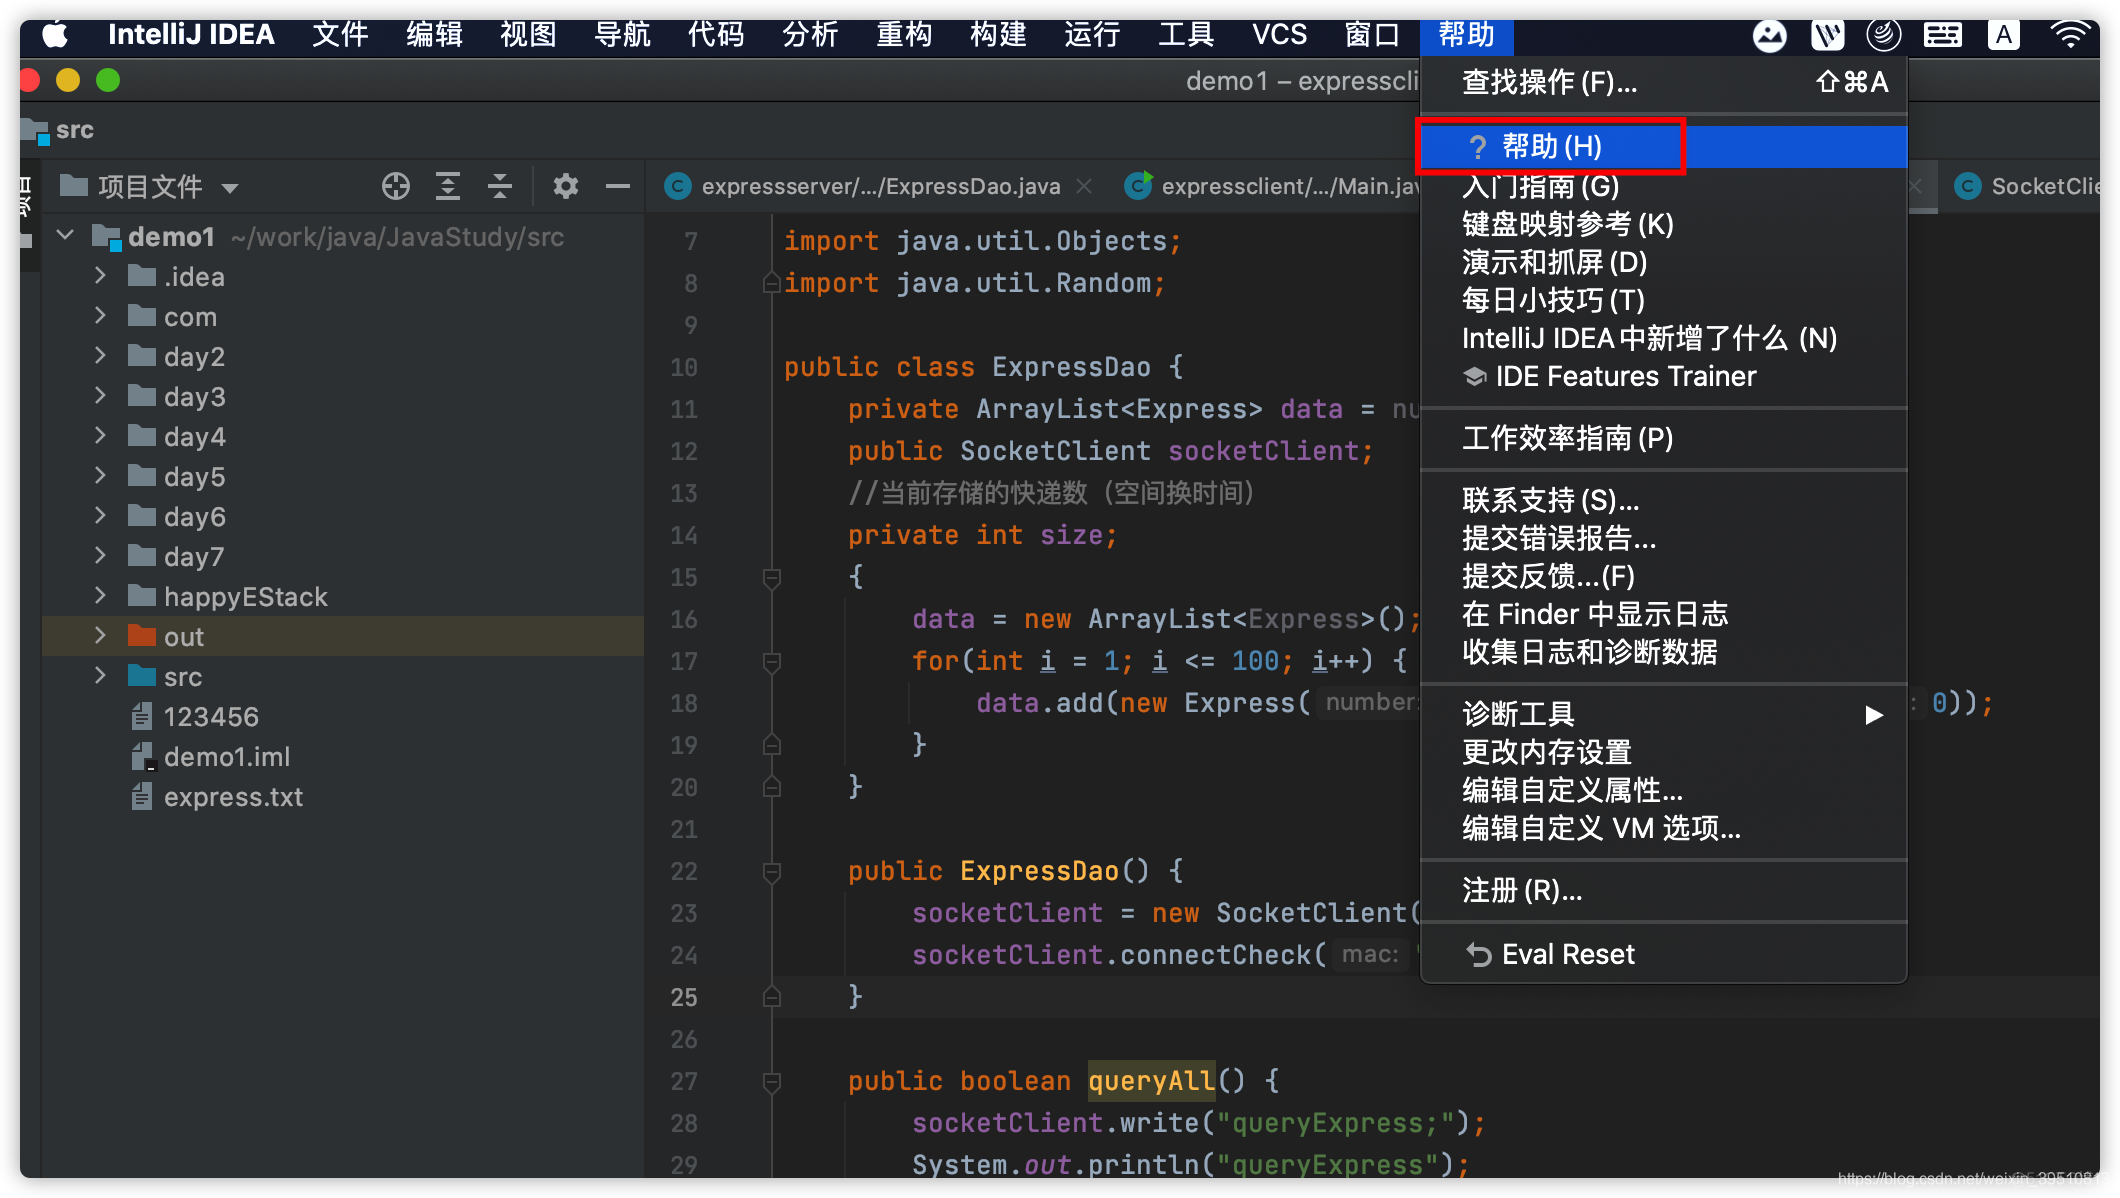Click the queryAll method name in editor
This screenshot has height=1198, width=2120.
1151,1081
